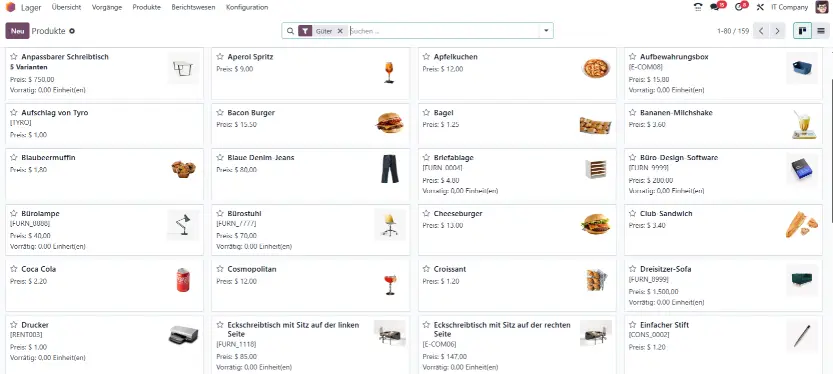Go to the Übersicht menu item
Viewport: 833px width, 374px height.
[66, 7]
